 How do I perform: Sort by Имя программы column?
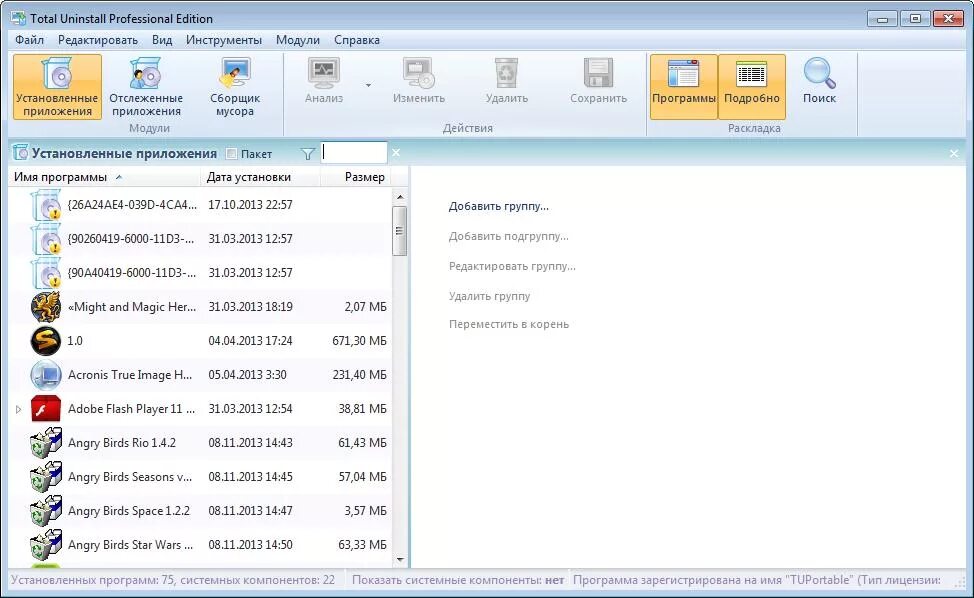104,177
